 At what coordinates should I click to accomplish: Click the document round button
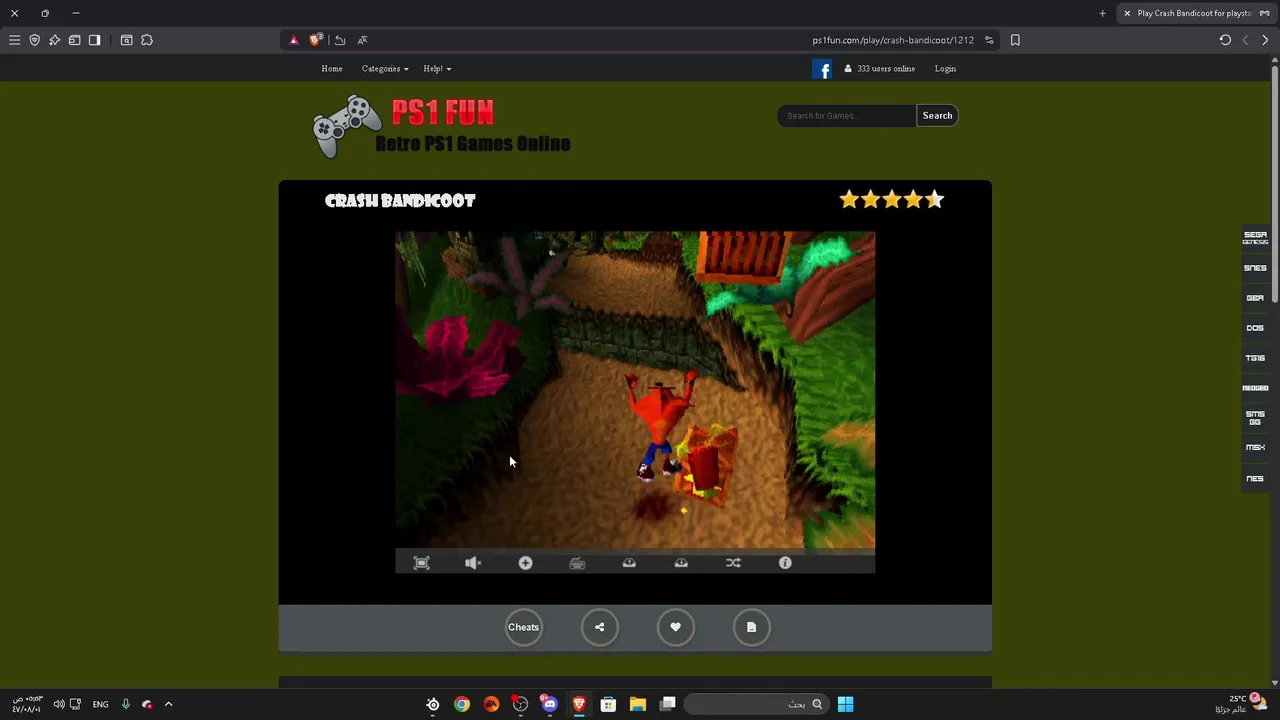pyautogui.click(x=751, y=627)
